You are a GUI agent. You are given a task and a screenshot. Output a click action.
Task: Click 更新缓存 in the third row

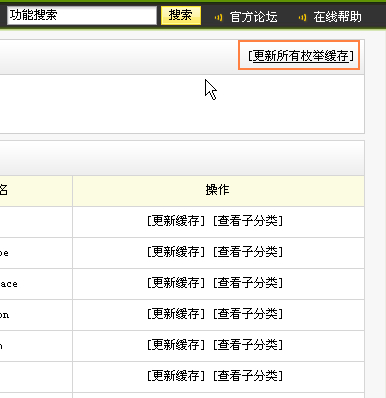click(x=176, y=283)
